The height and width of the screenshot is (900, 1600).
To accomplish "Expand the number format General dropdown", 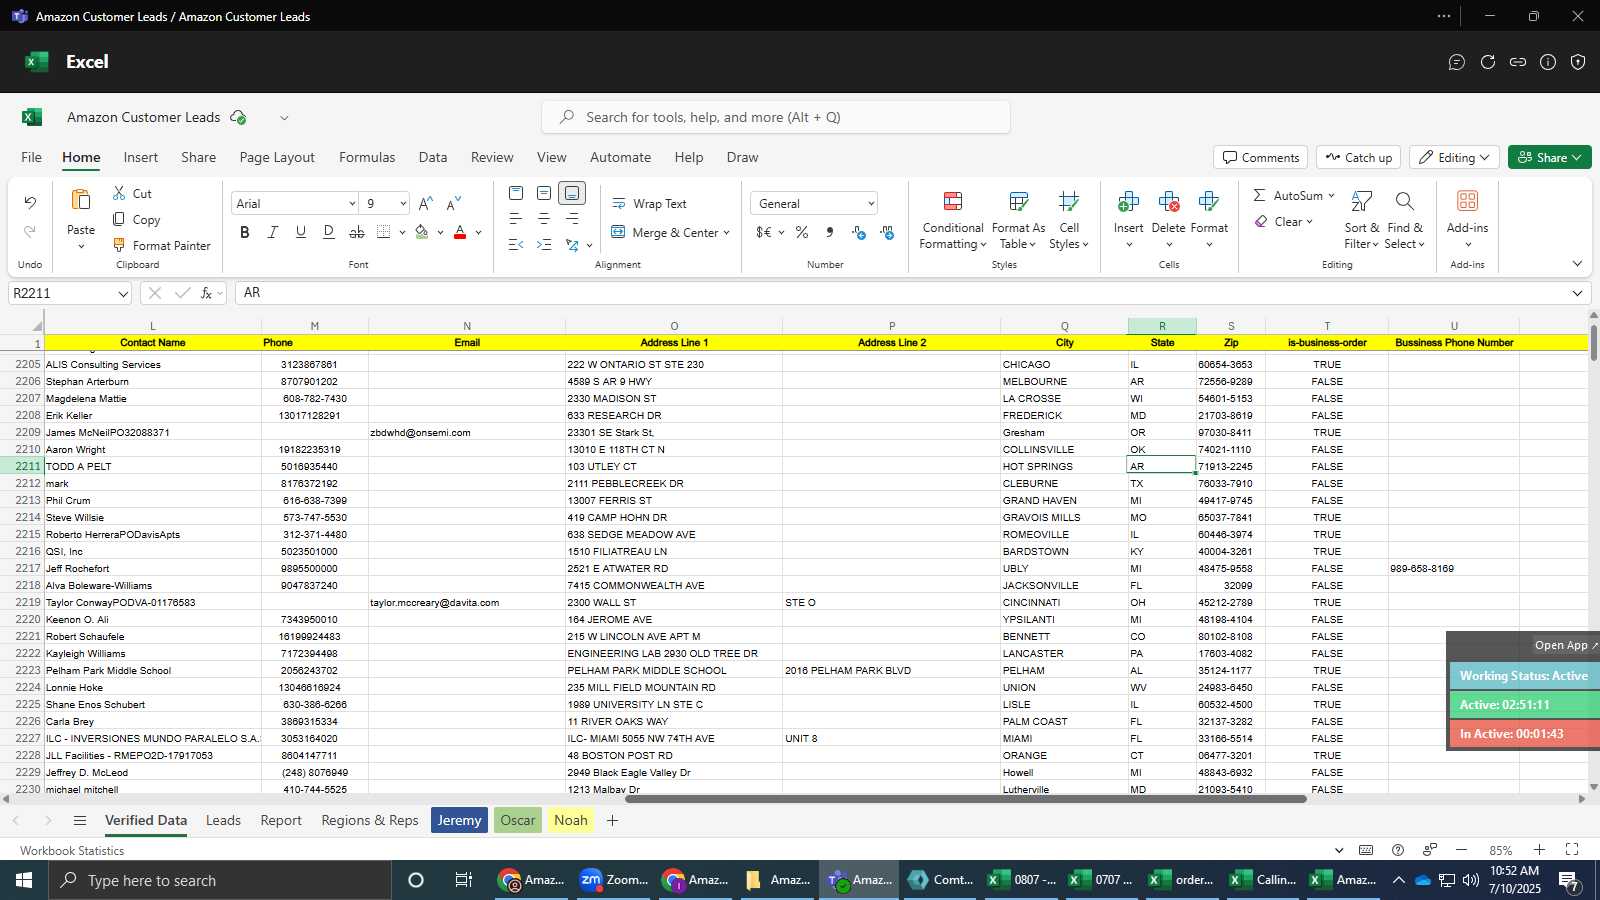I will coord(871,203).
